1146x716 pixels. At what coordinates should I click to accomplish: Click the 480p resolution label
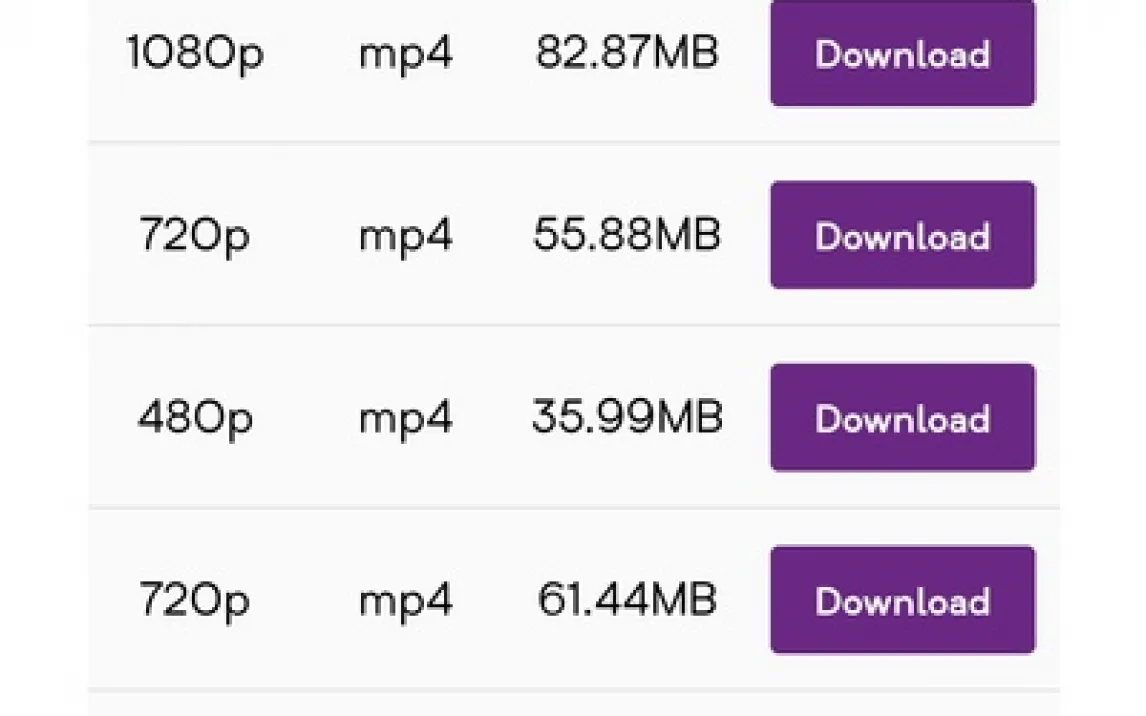coord(195,418)
